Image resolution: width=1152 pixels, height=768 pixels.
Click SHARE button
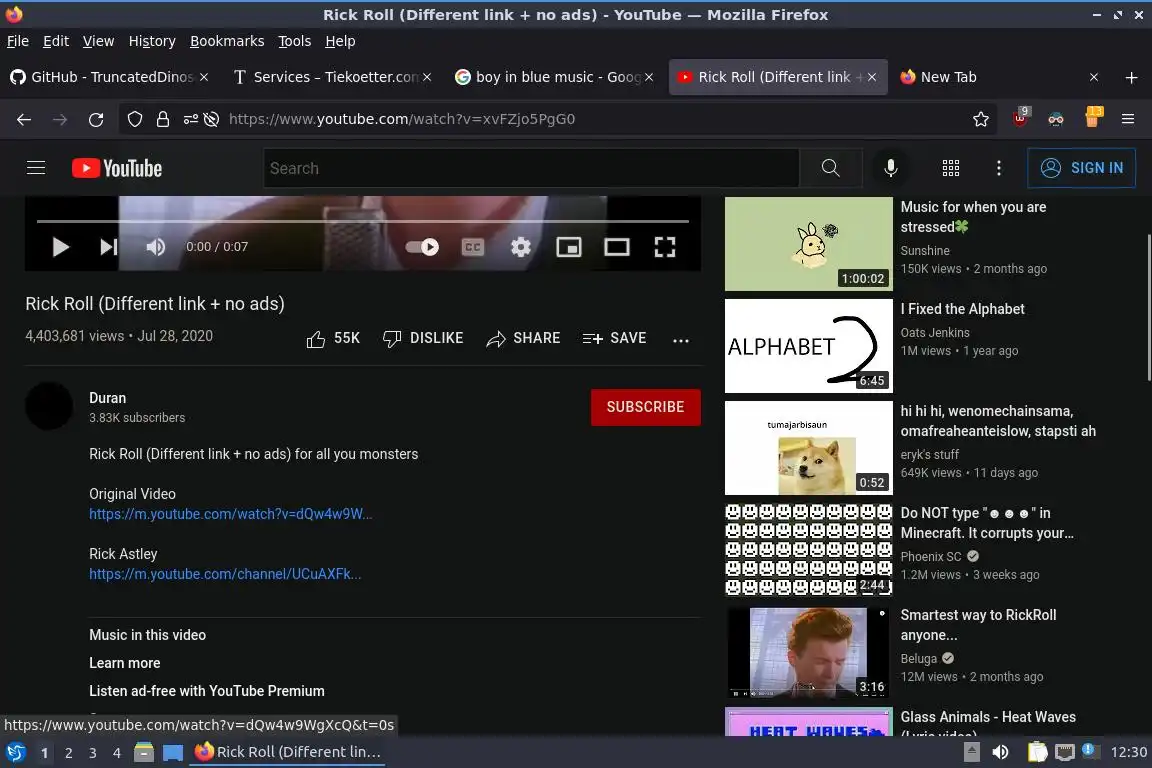click(523, 338)
